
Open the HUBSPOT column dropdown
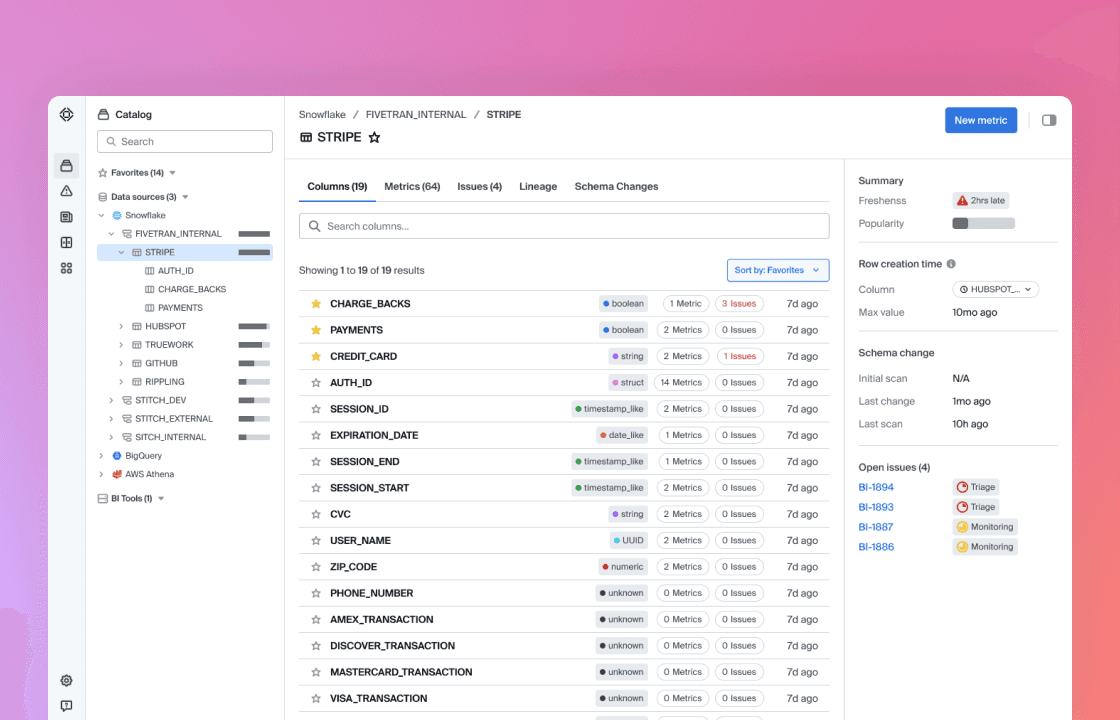tap(995, 289)
